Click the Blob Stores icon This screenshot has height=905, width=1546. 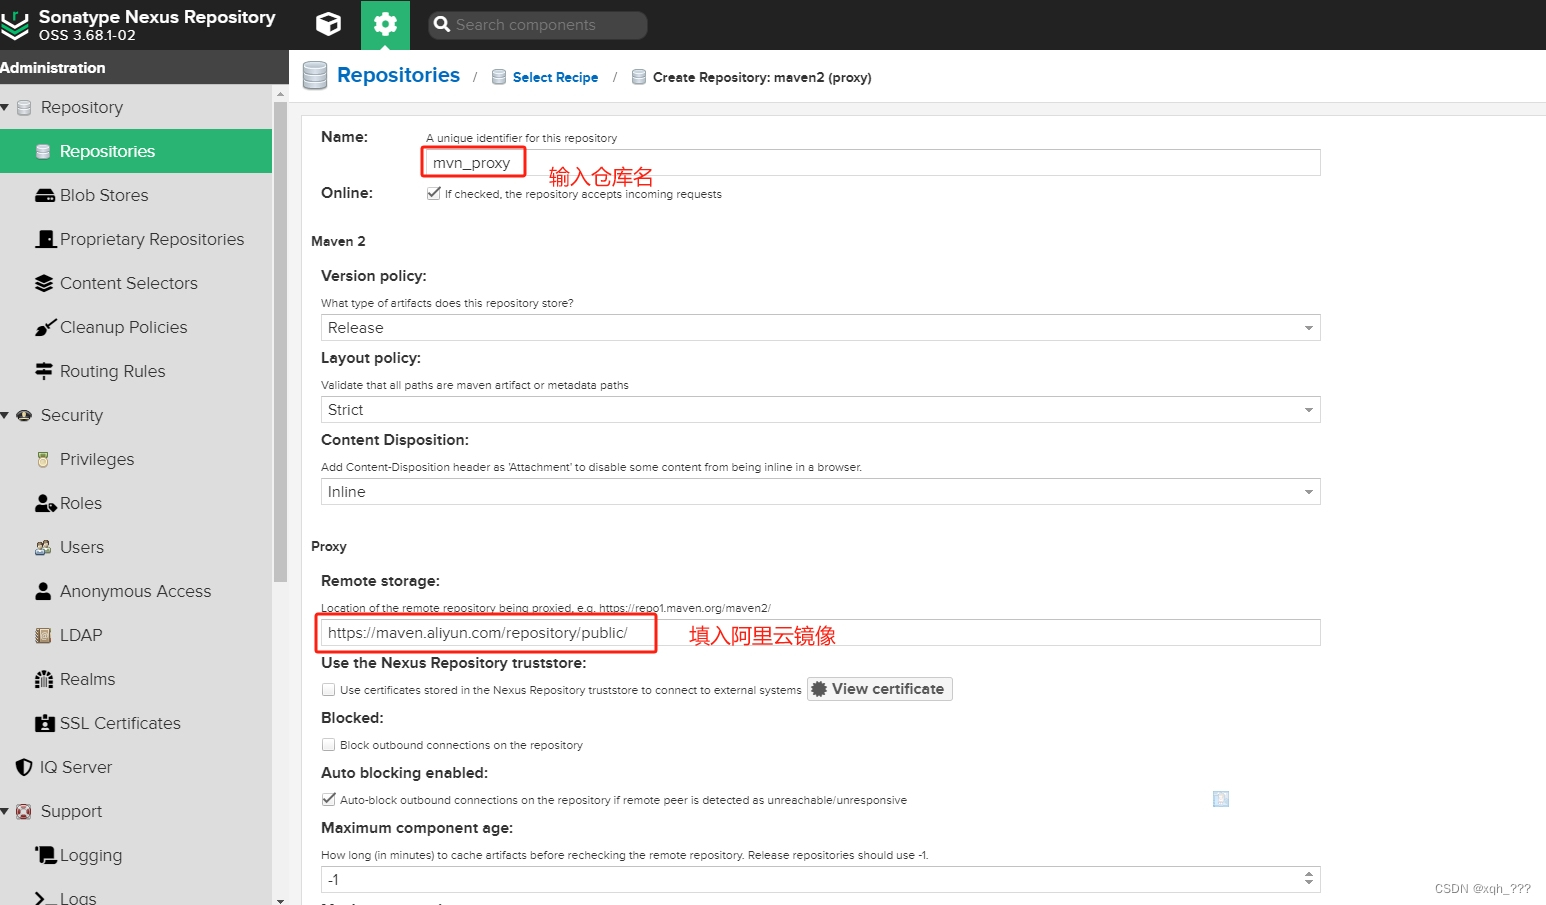45,196
